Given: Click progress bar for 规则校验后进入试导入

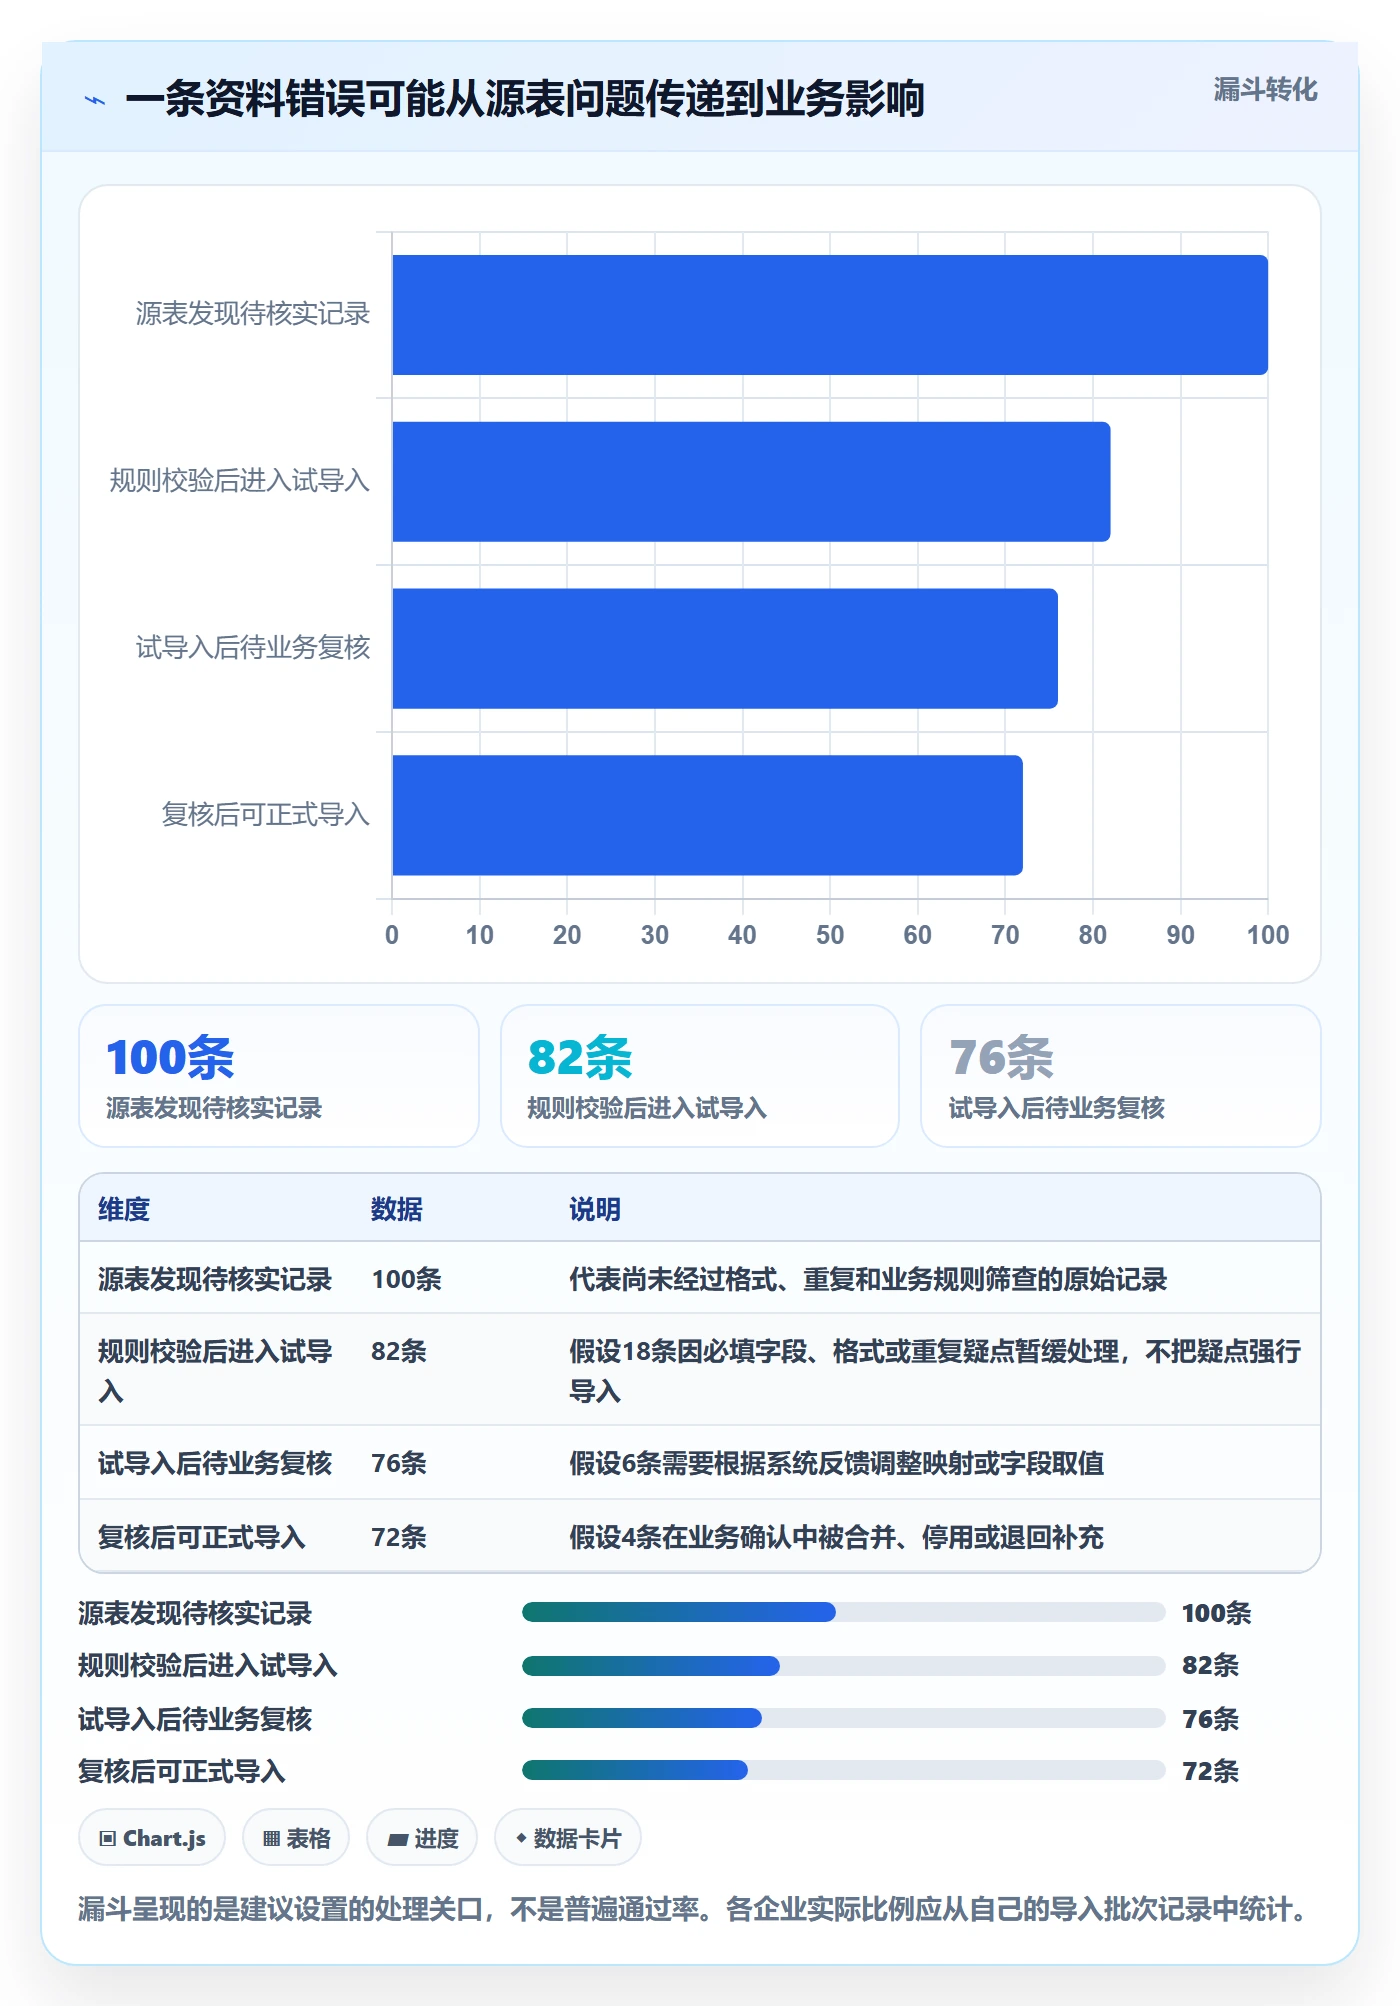Looking at the screenshot, I should pyautogui.click(x=844, y=1666).
